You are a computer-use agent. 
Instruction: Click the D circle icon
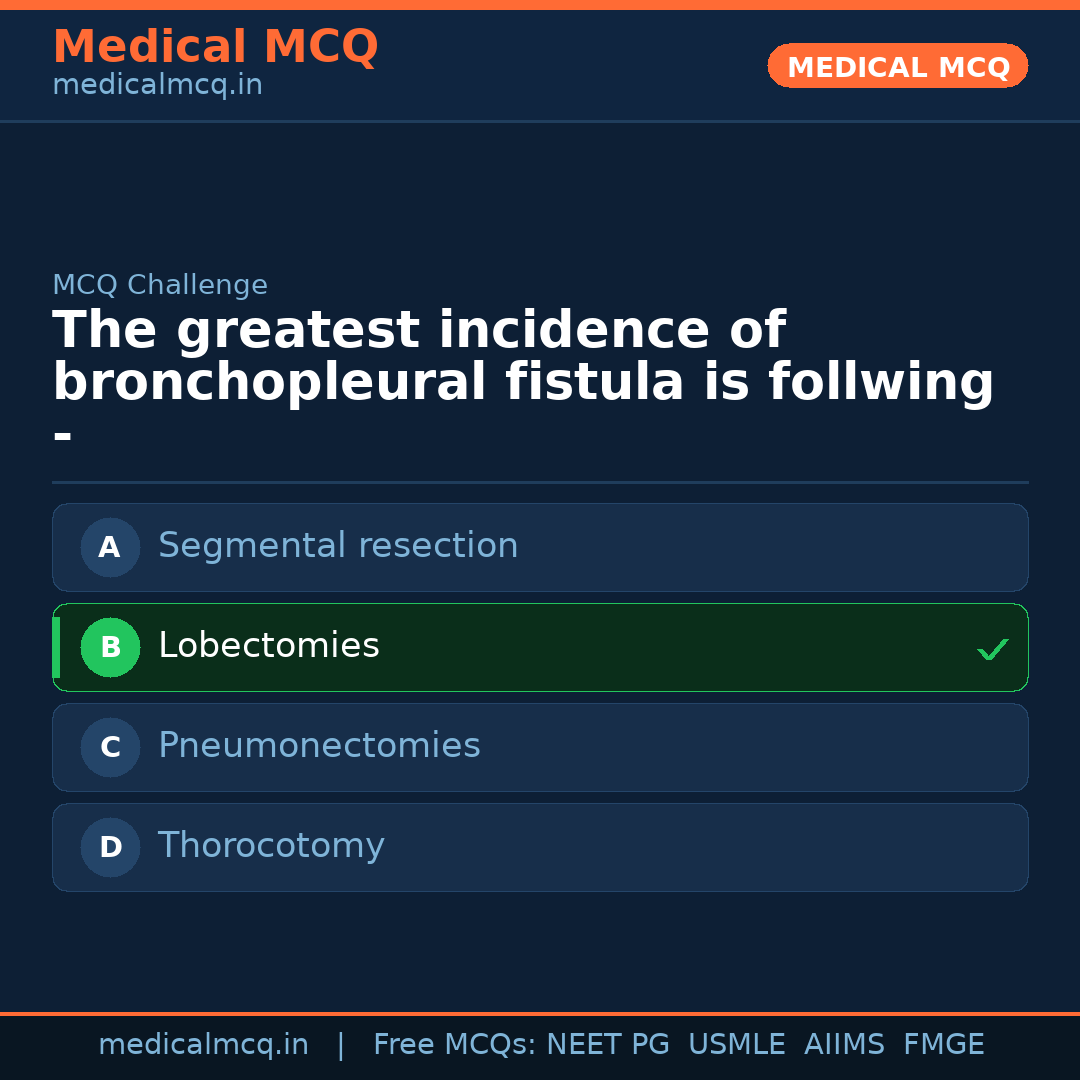(x=110, y=847)
